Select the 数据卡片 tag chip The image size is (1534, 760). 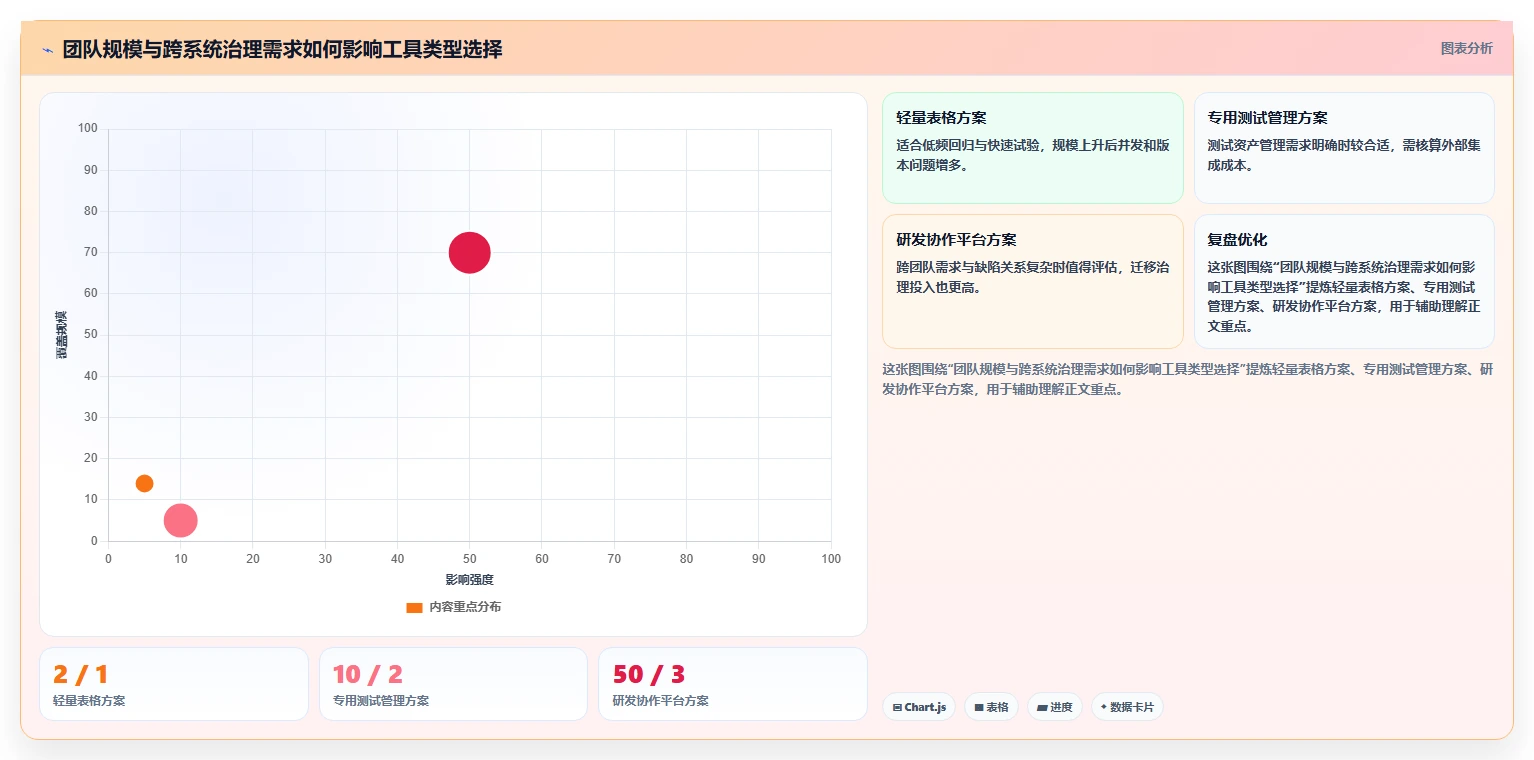pos(1127,707)
